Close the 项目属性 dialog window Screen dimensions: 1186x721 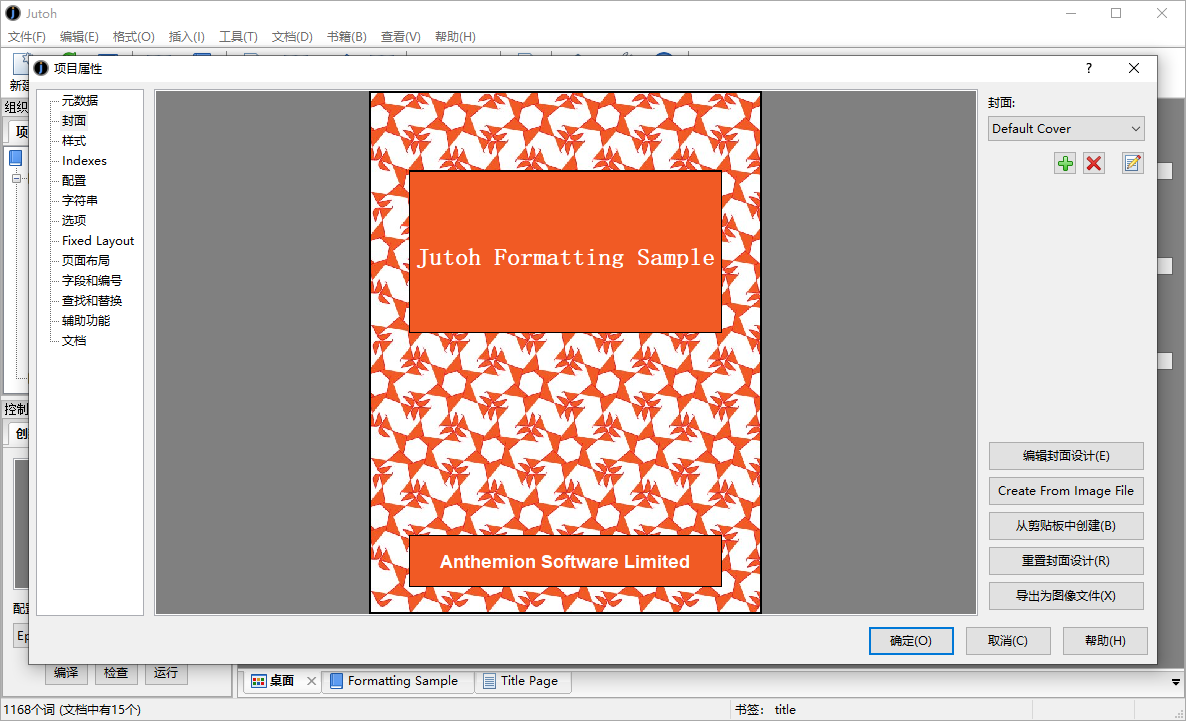point(1133,69)
